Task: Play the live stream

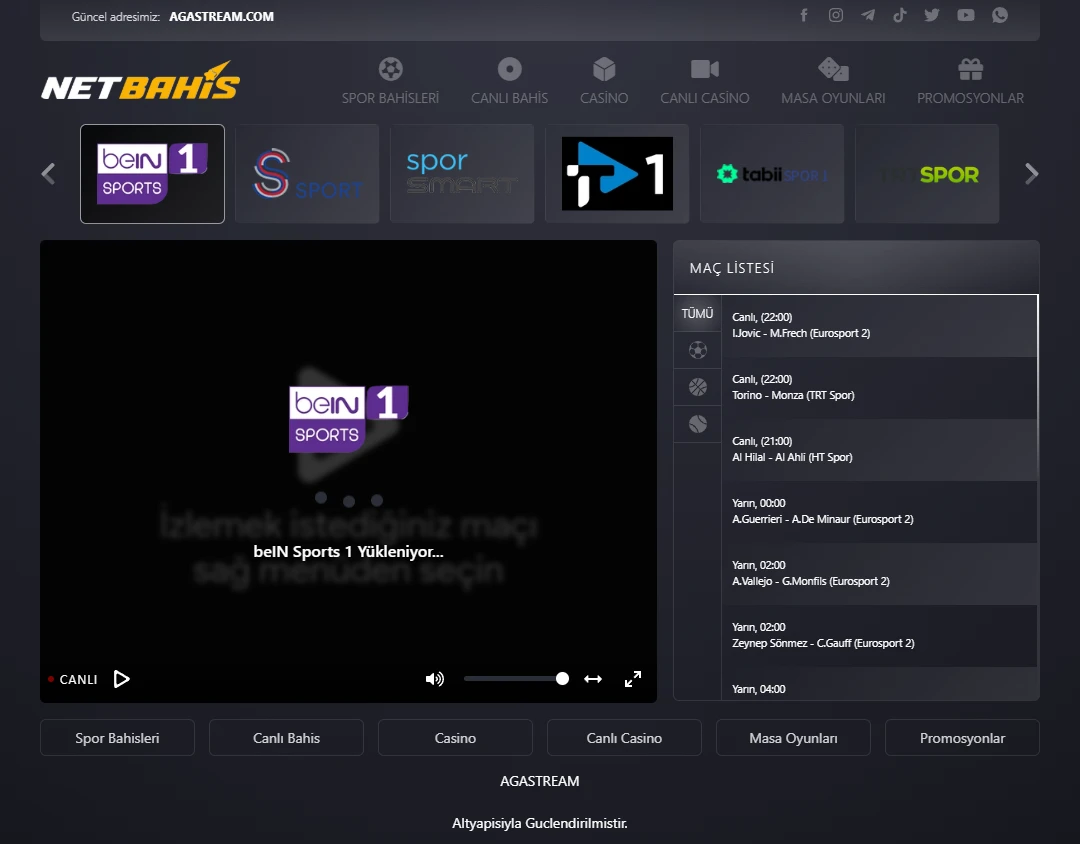Action: pos(122,679)
